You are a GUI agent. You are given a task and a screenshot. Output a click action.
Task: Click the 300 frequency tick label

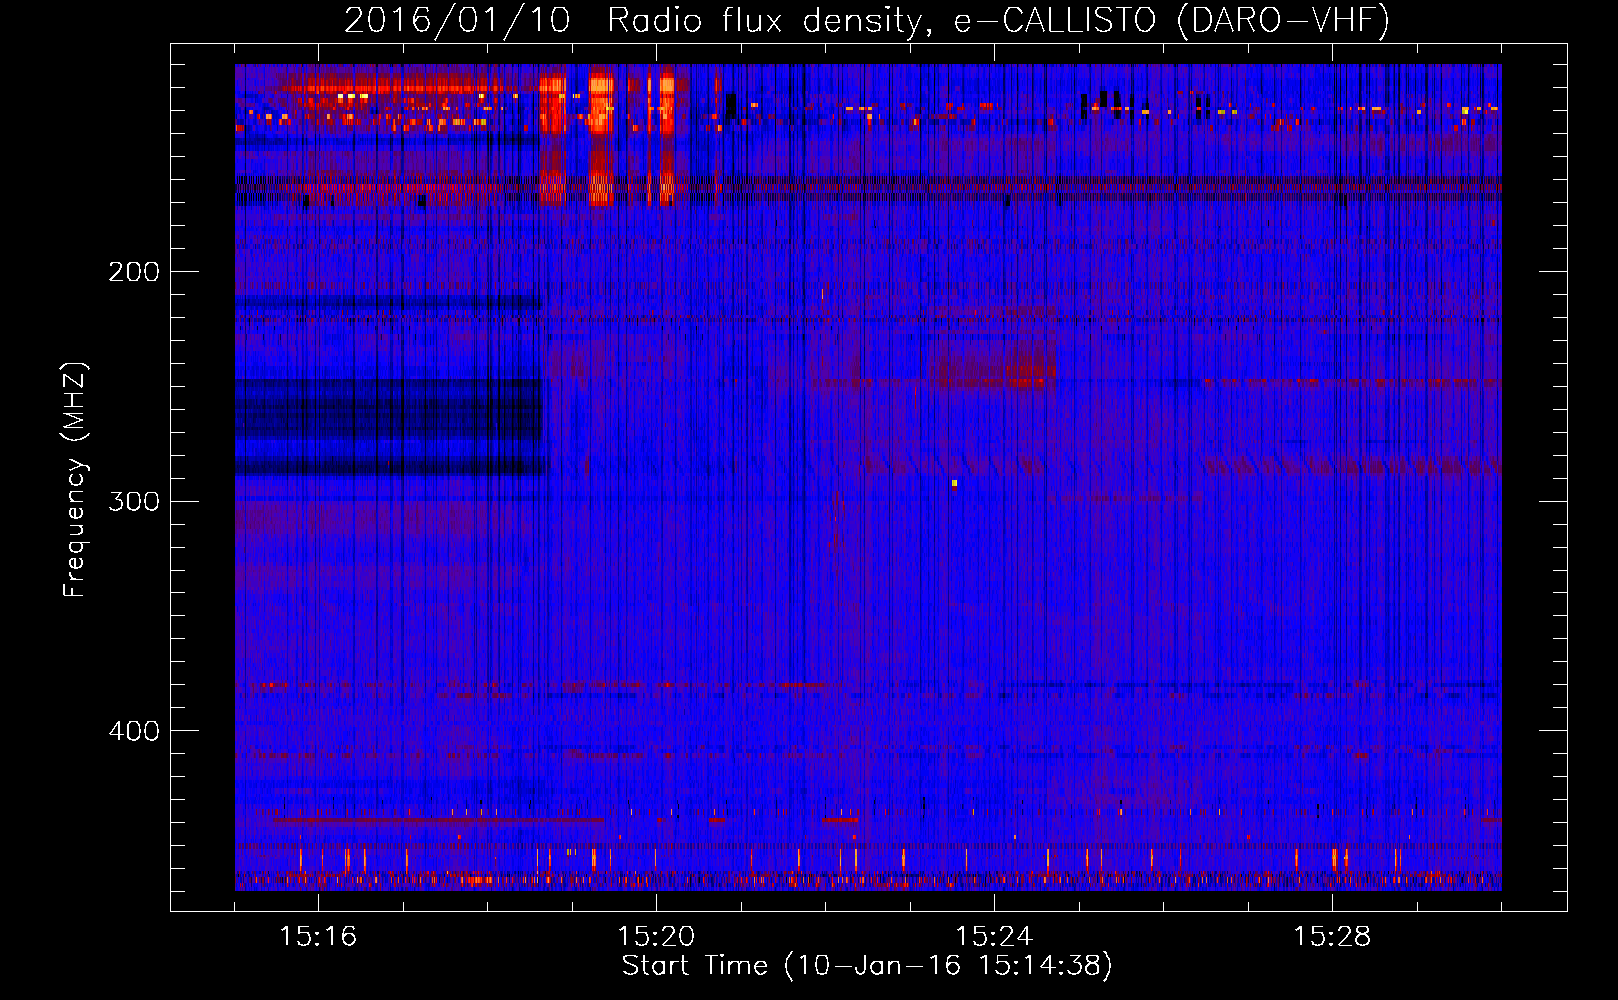pyautogui.click(x=134, y=501)
